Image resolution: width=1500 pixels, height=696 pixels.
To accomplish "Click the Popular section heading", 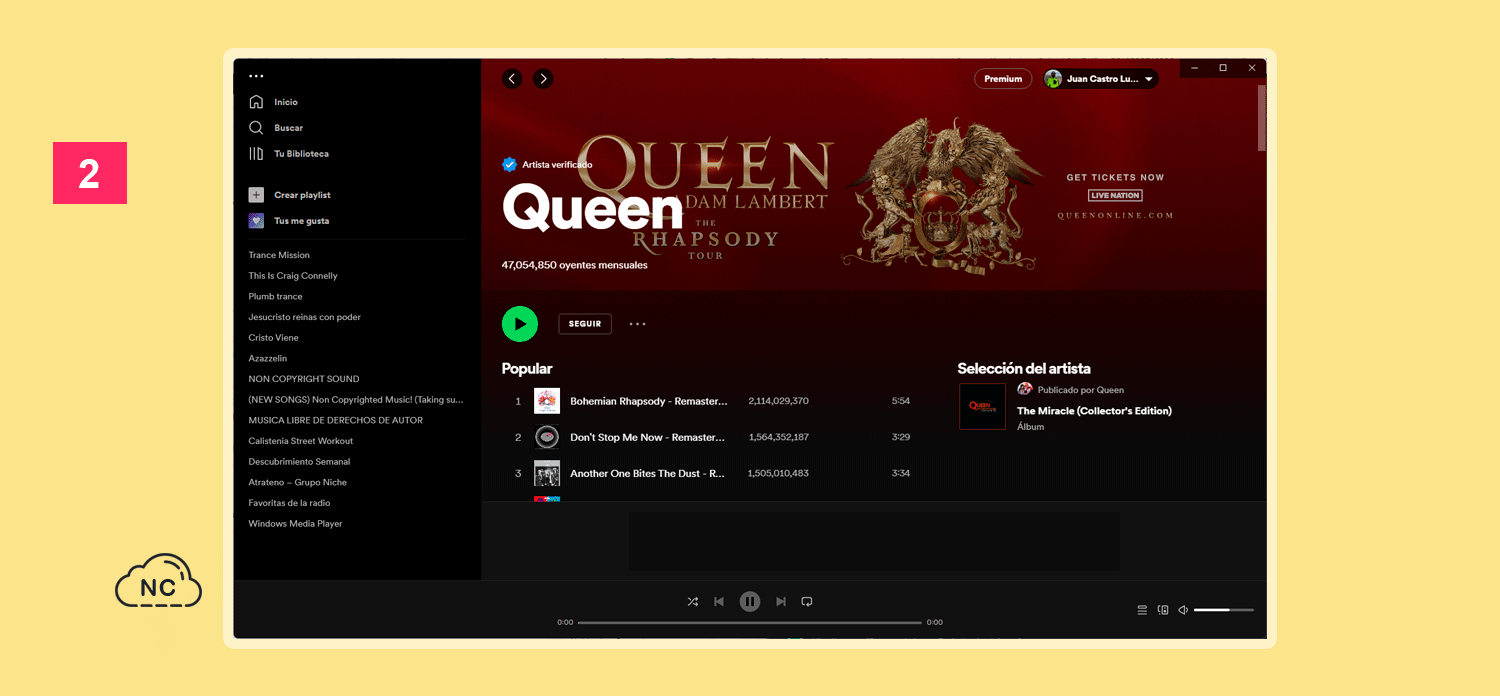I will [527, 369].
